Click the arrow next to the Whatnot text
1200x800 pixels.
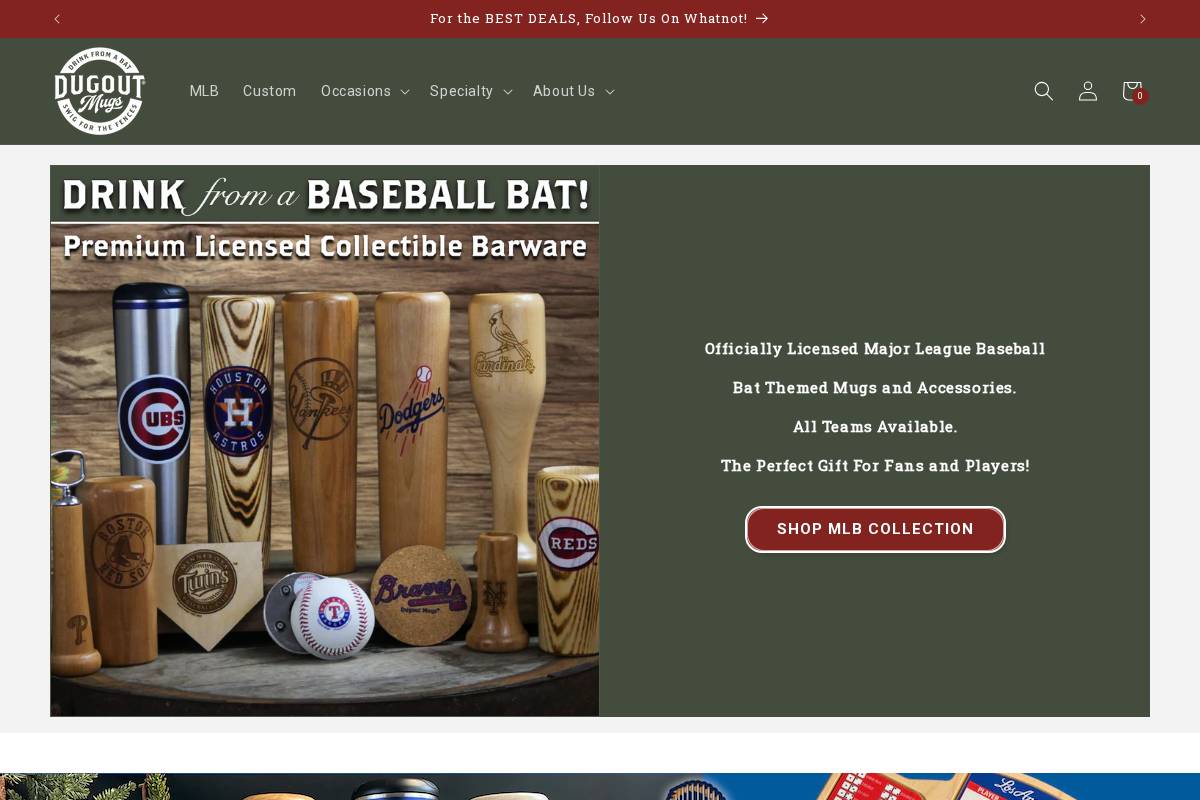(761, 18)
